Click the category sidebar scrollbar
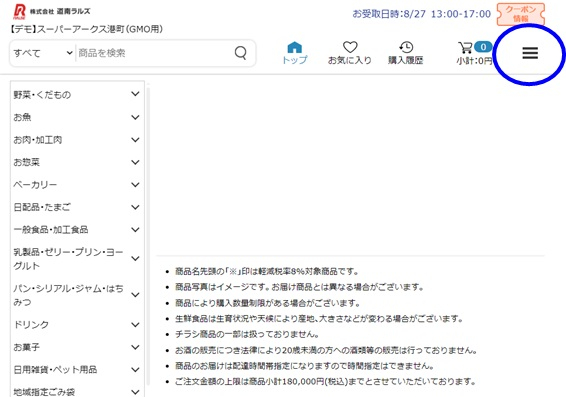The image size is (566, 397). click(x=148, y=235)
